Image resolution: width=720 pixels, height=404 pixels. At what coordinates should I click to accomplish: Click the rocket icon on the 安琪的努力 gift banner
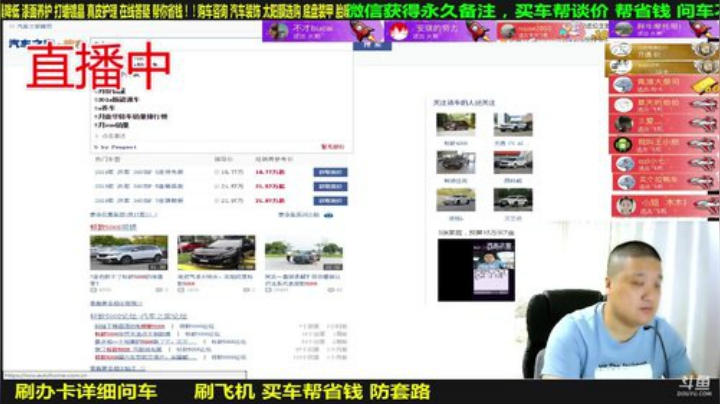click(x=478, y=31)
